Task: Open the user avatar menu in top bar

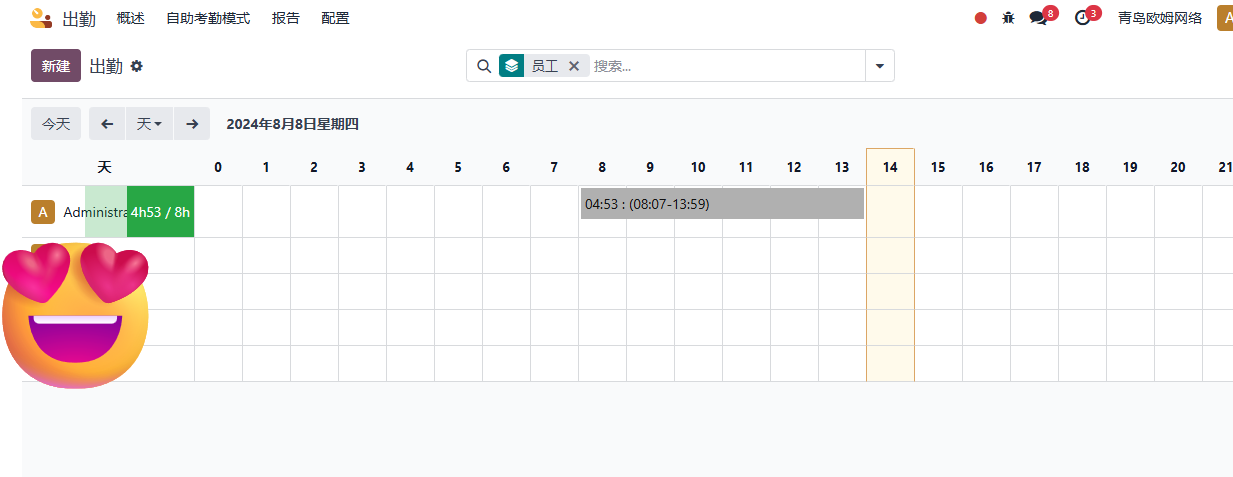Action: [1225, 18]
